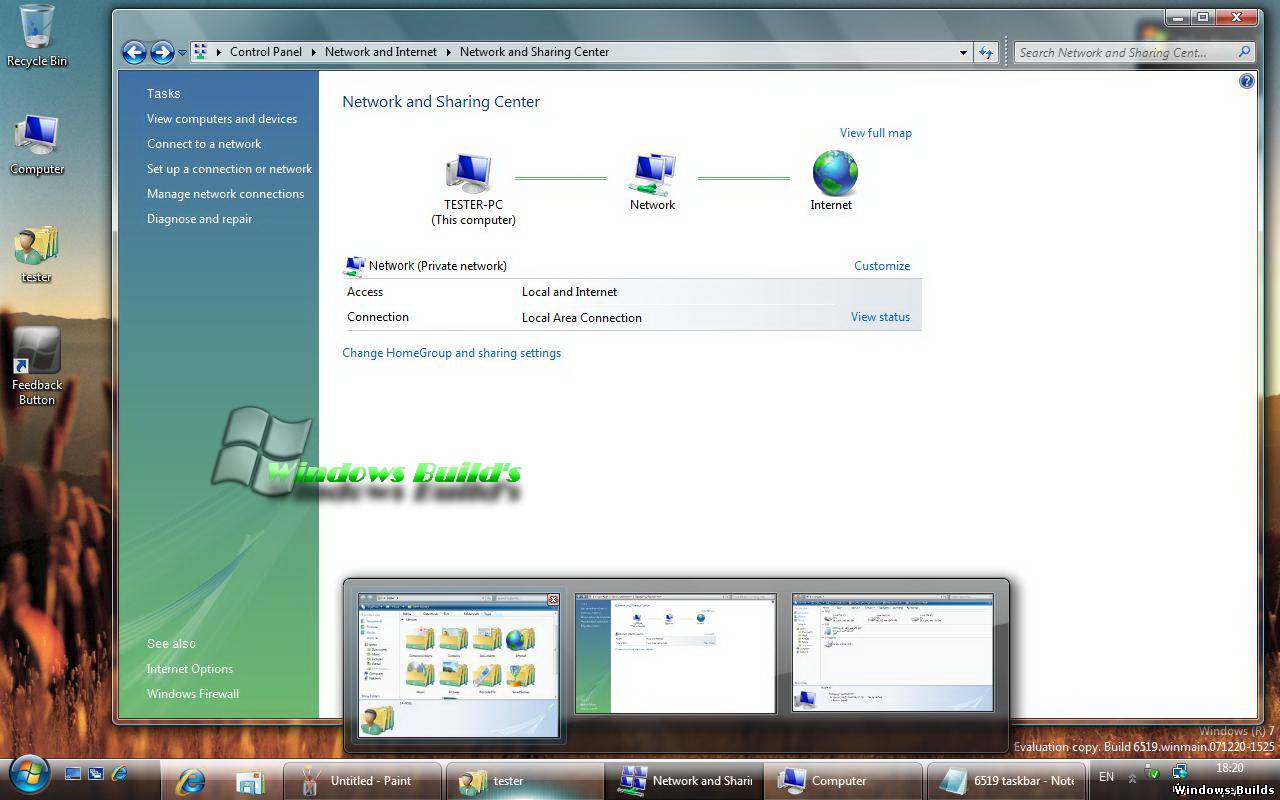View status of Local Area Connection

880,317
